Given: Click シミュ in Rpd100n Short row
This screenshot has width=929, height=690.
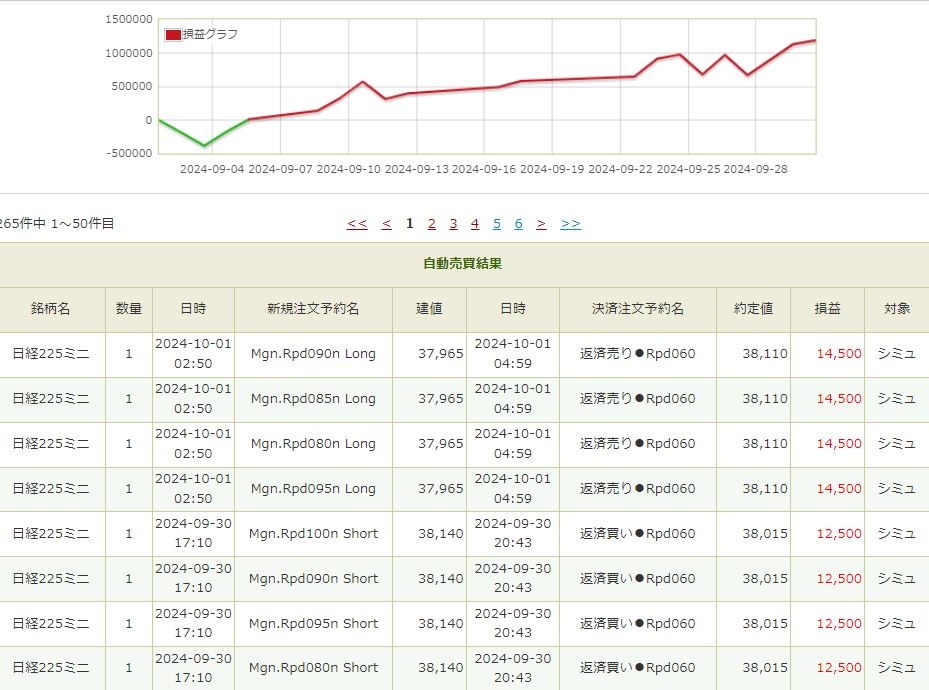Looking at the screenshot, I should point(896,534).
